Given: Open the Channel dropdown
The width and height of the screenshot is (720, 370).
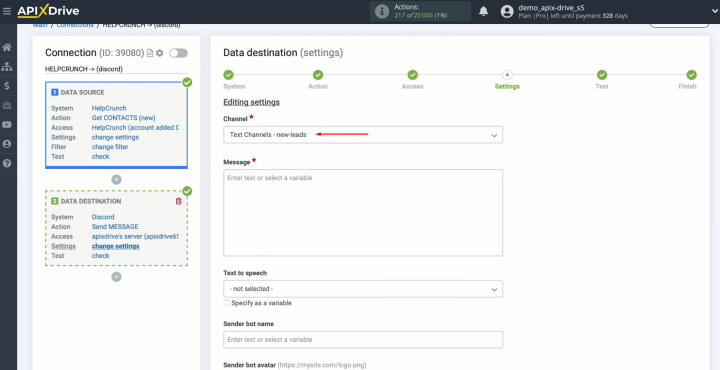Looking at the screenshot, I should [x=363, y=135].
